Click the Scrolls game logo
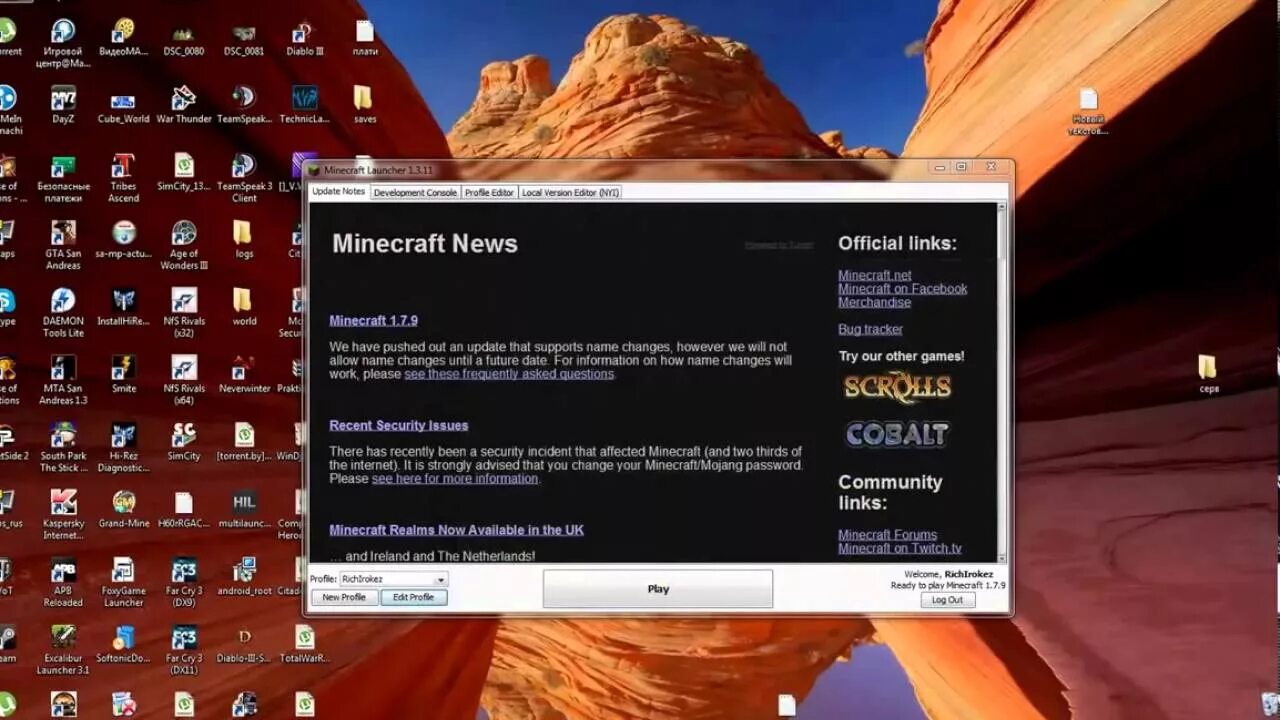The width and height of the screenshot is (1280, 720). [897, 387]
